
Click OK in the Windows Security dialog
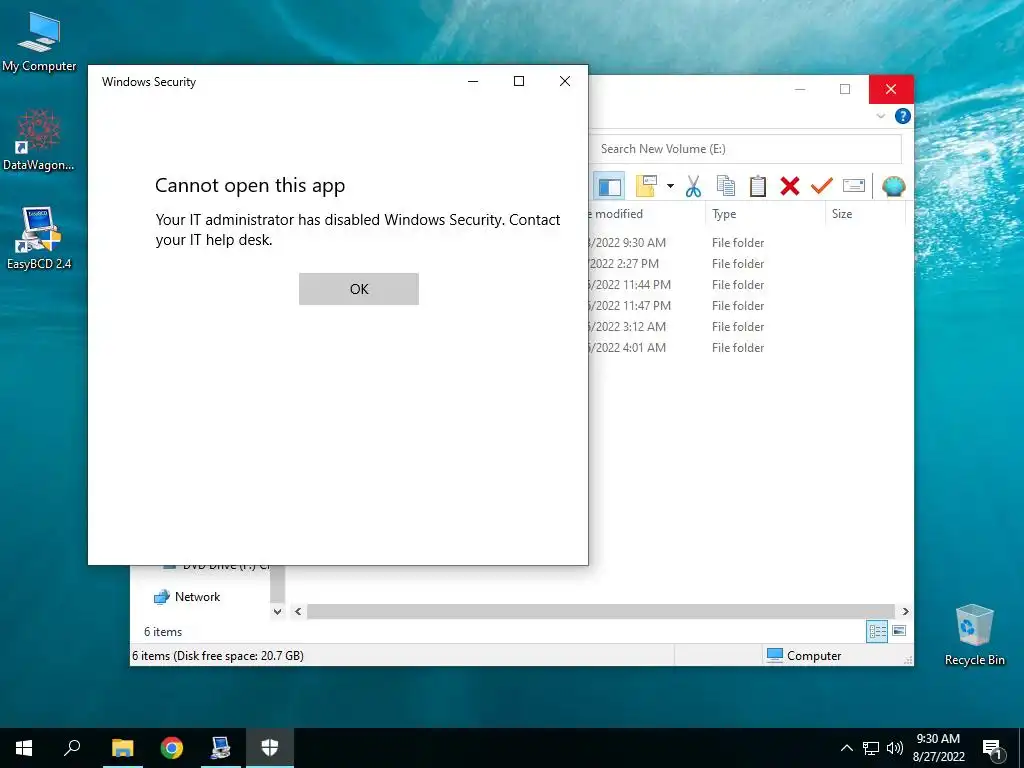pos(359,289)
